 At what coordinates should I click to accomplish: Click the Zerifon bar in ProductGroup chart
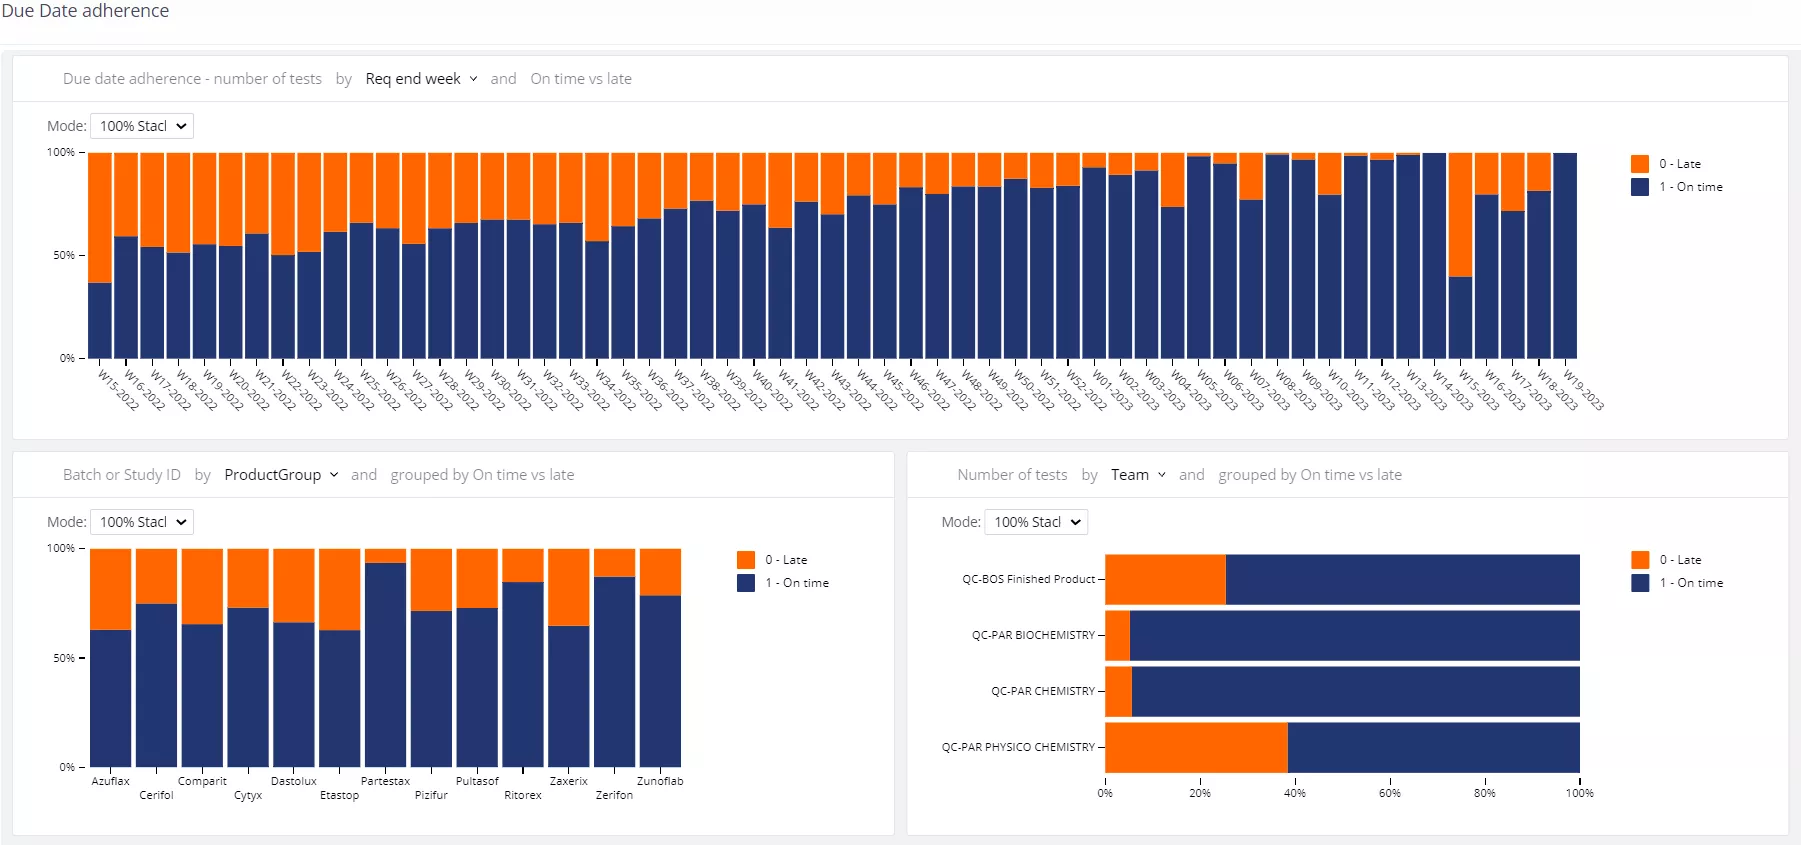[614, 658]
